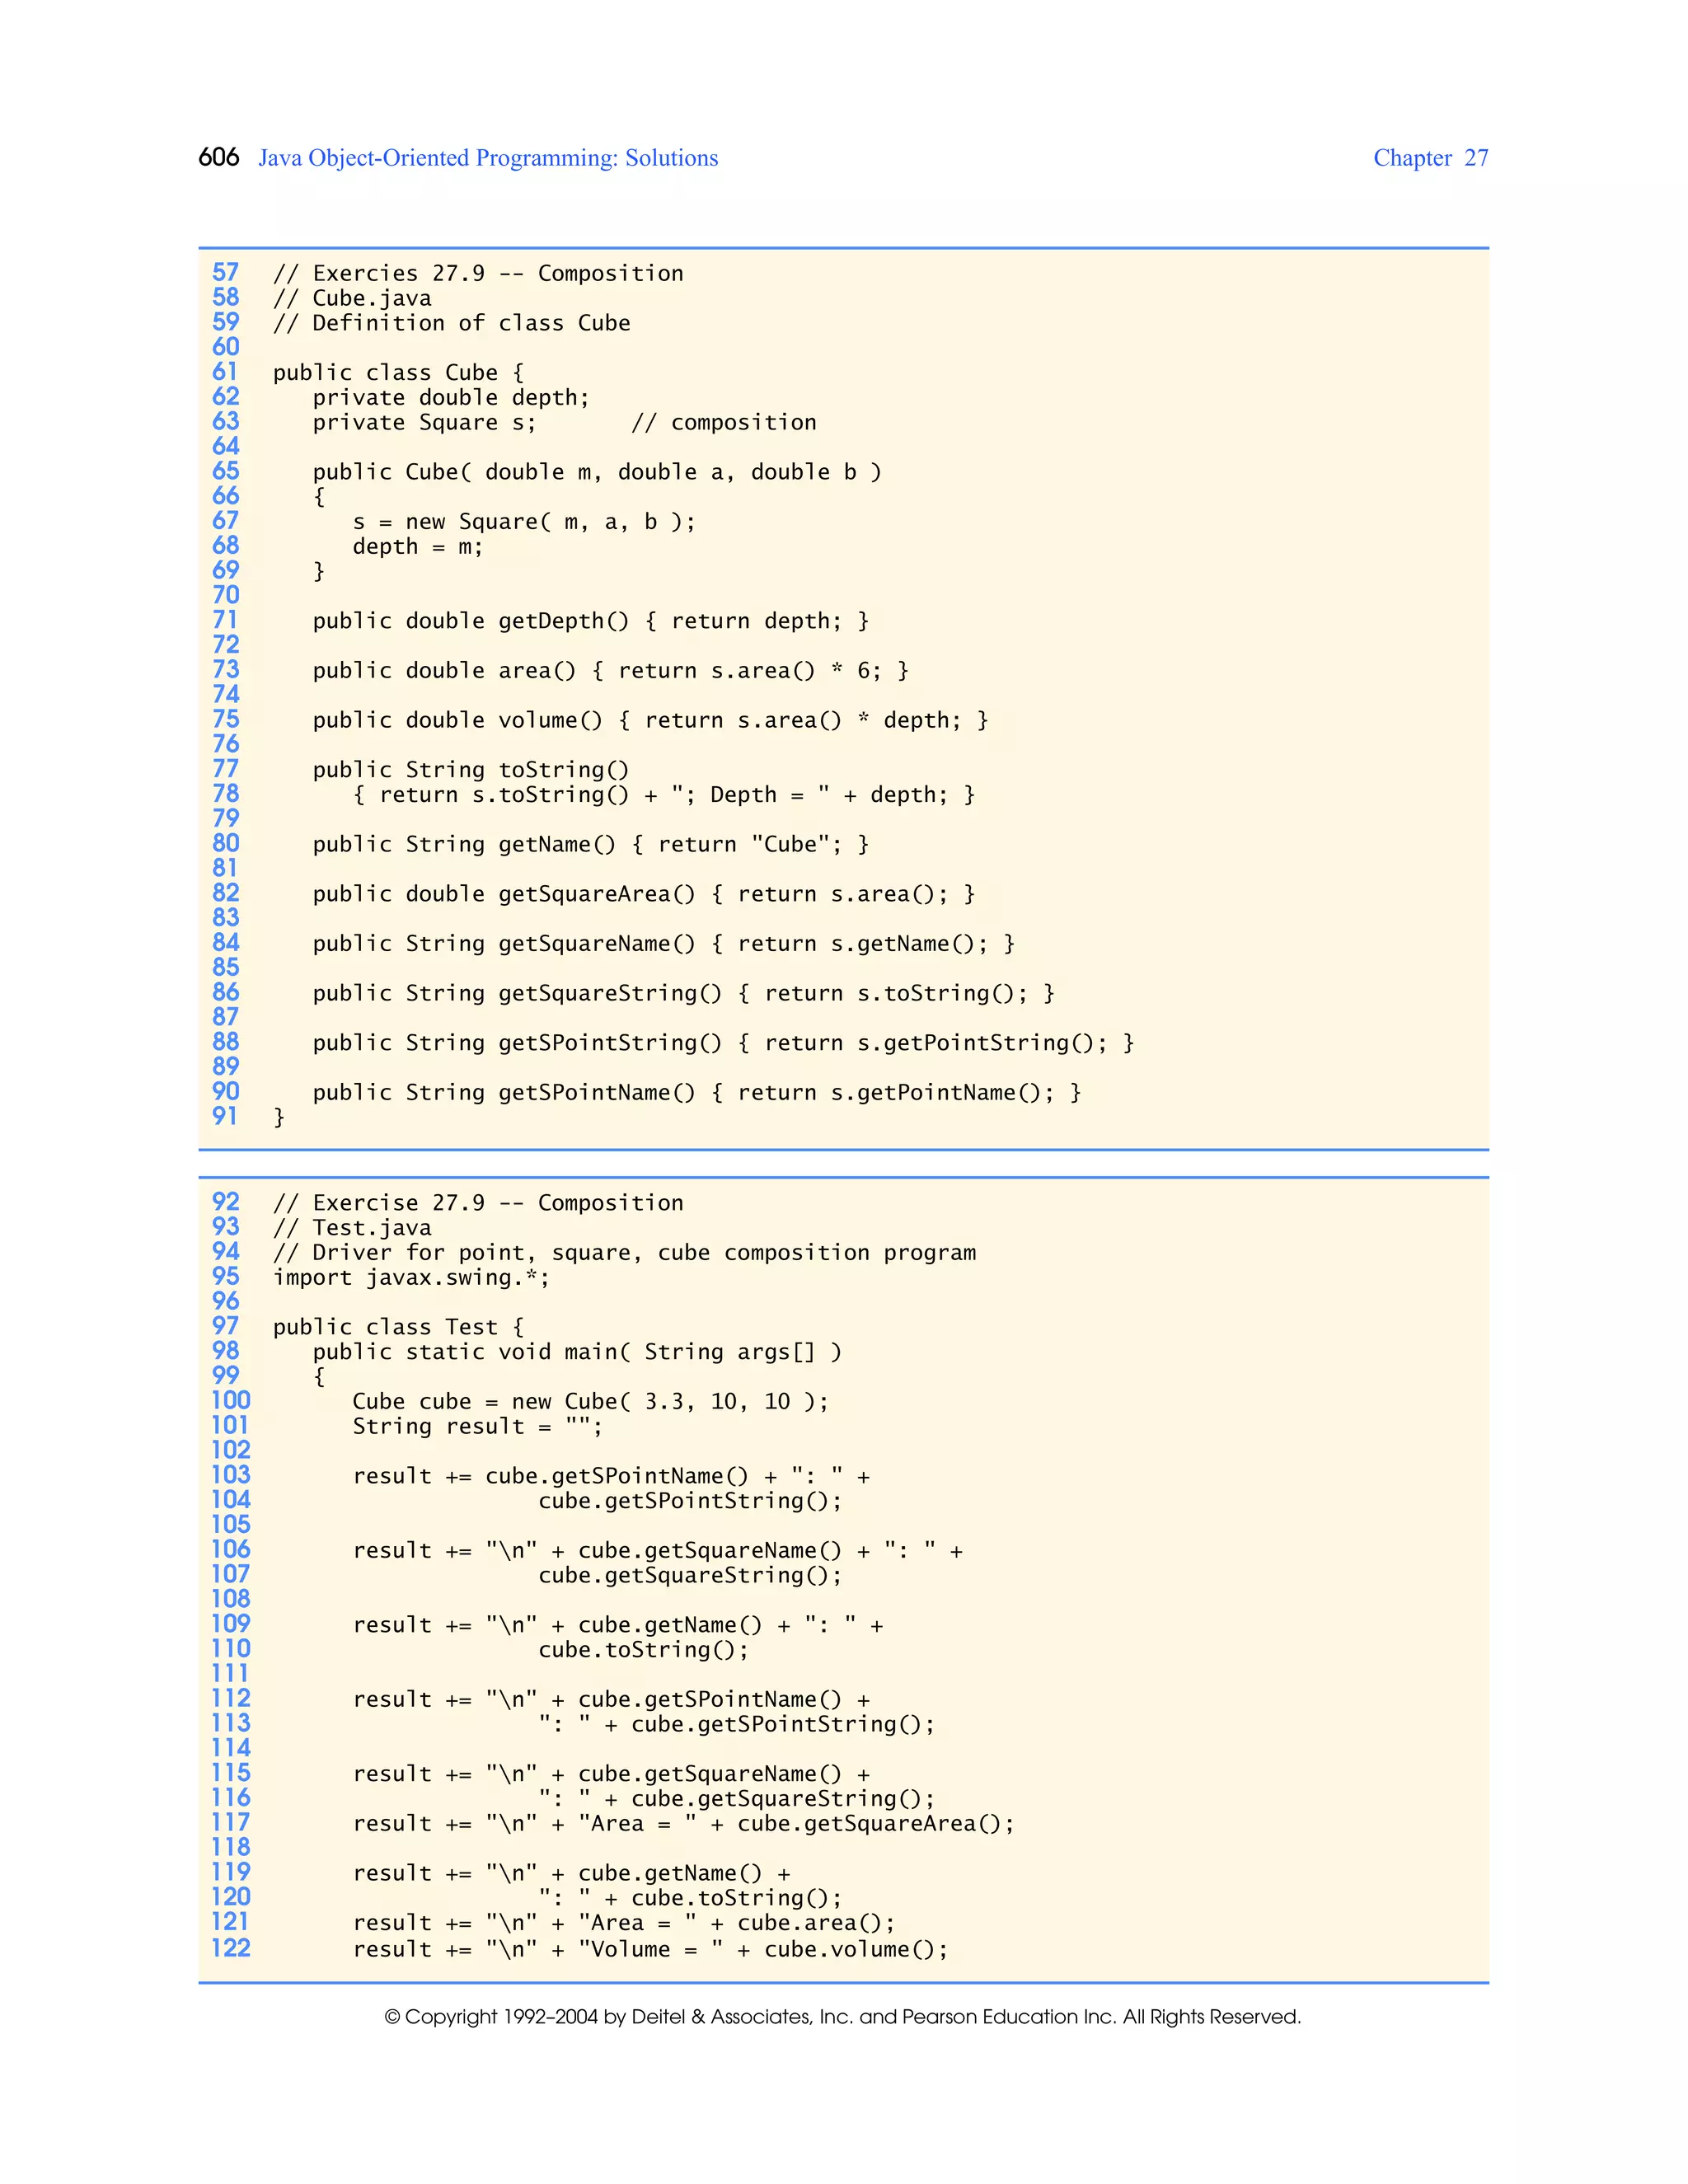Click 'public class Cube {' line
Screen dimensions: 1688x2184
(x=398, y=373)
